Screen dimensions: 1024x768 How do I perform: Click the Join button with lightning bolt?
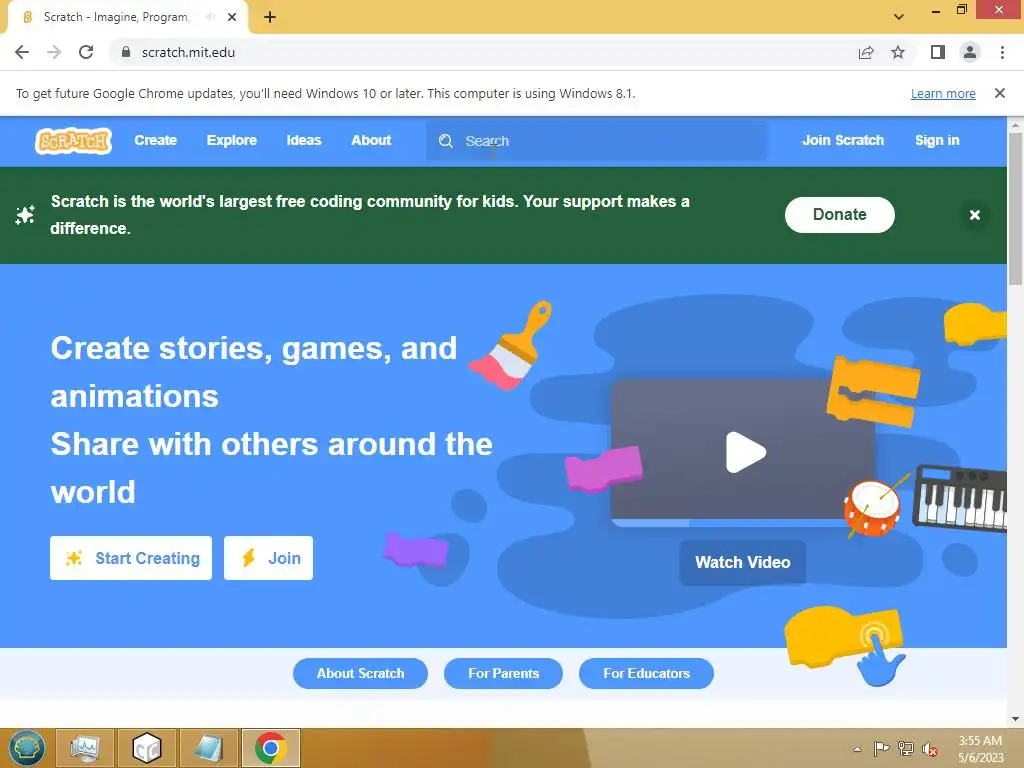(268, 558)
